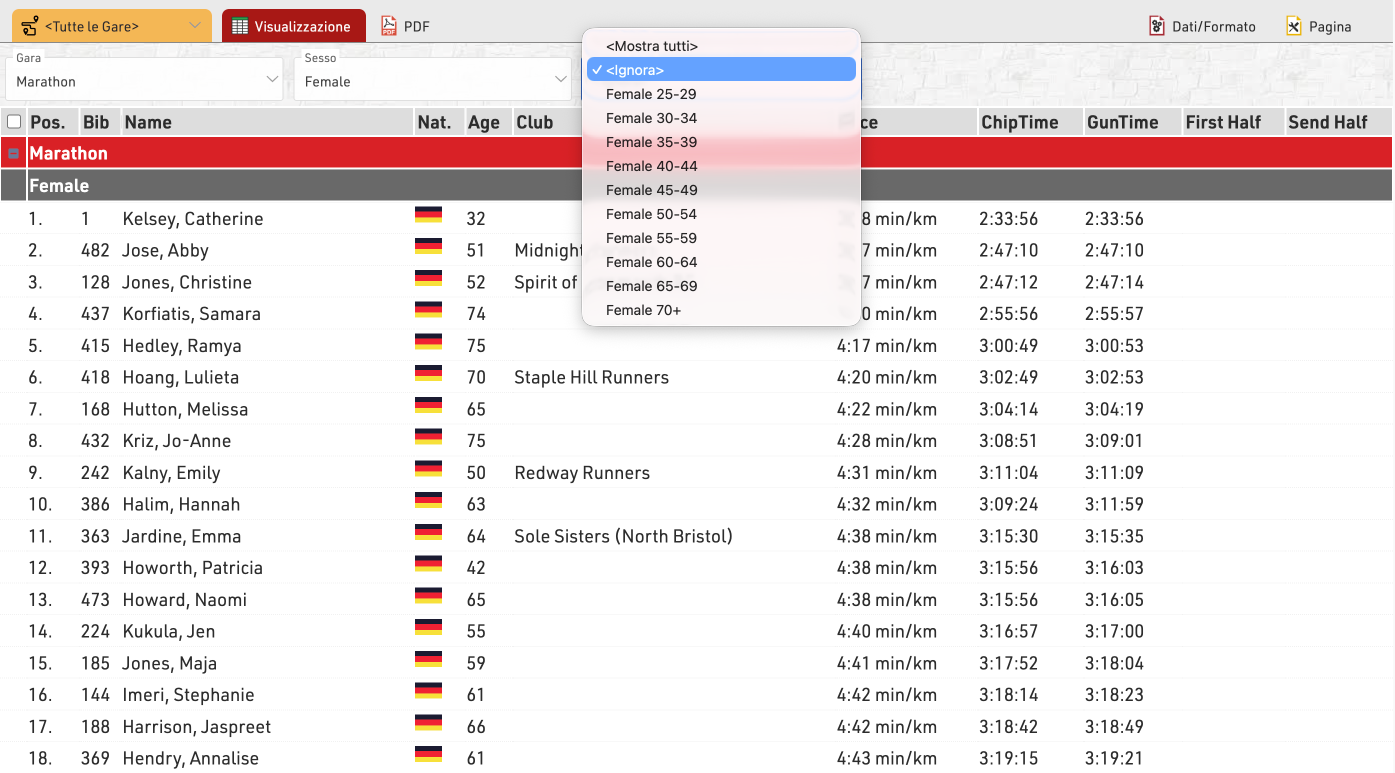1395x773 pixels.
Task: Pick Female 70+ age group option
Action: pyautogui.click(x=643, y=310)
